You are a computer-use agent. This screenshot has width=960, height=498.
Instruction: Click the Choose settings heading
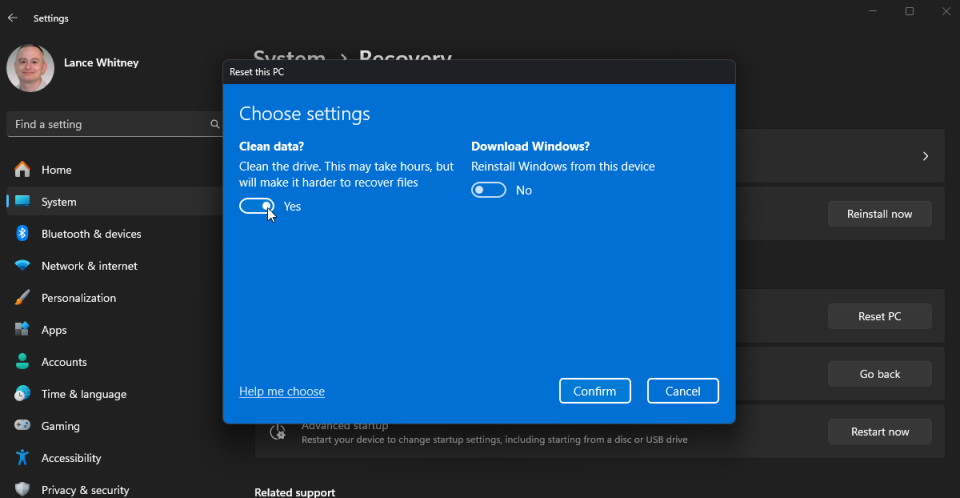[x=304, y=114]
